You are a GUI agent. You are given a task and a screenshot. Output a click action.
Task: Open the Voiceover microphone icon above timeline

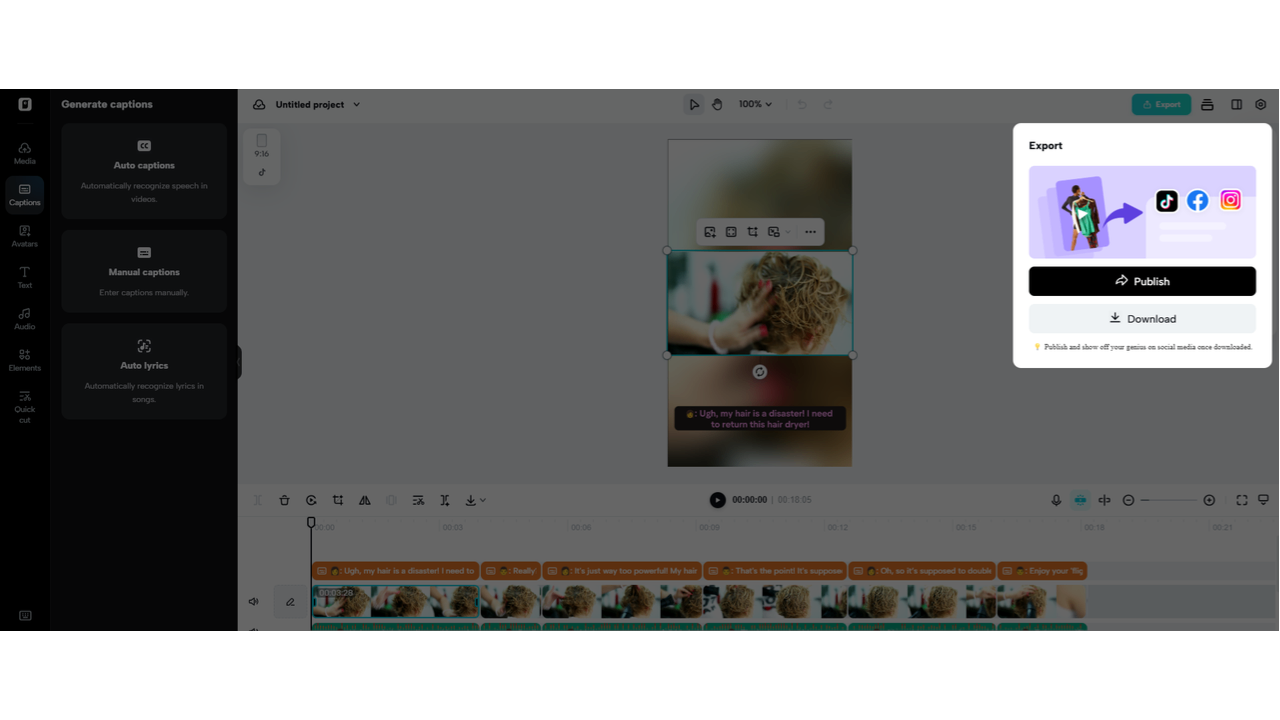[1056, 500]
